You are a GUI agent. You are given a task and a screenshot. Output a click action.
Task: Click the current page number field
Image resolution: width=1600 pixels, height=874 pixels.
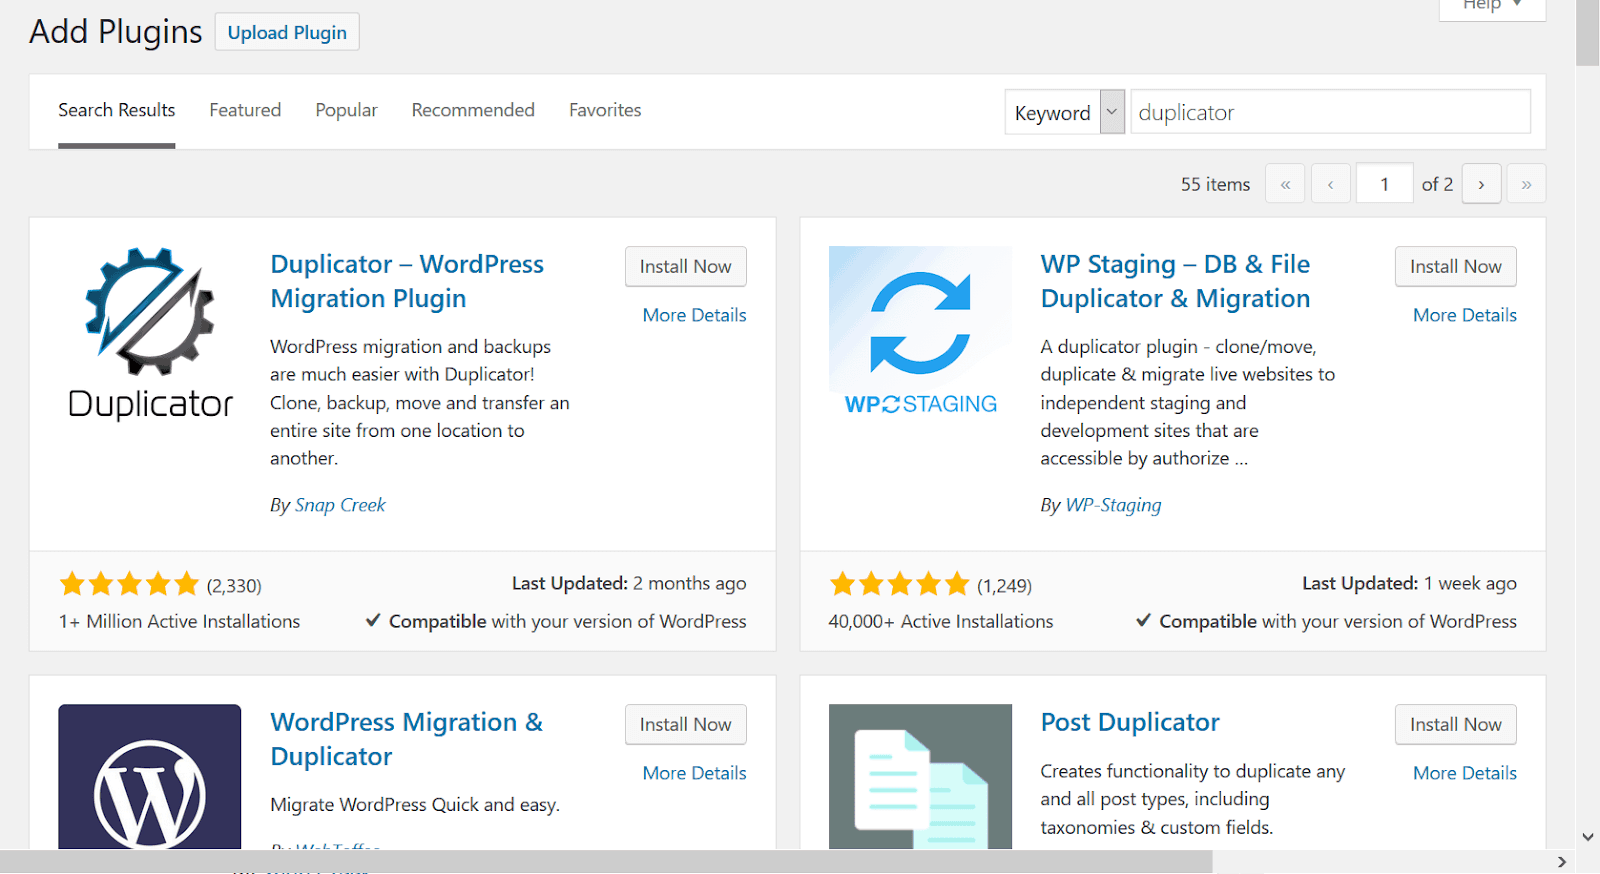click(x=1385, y=184)
